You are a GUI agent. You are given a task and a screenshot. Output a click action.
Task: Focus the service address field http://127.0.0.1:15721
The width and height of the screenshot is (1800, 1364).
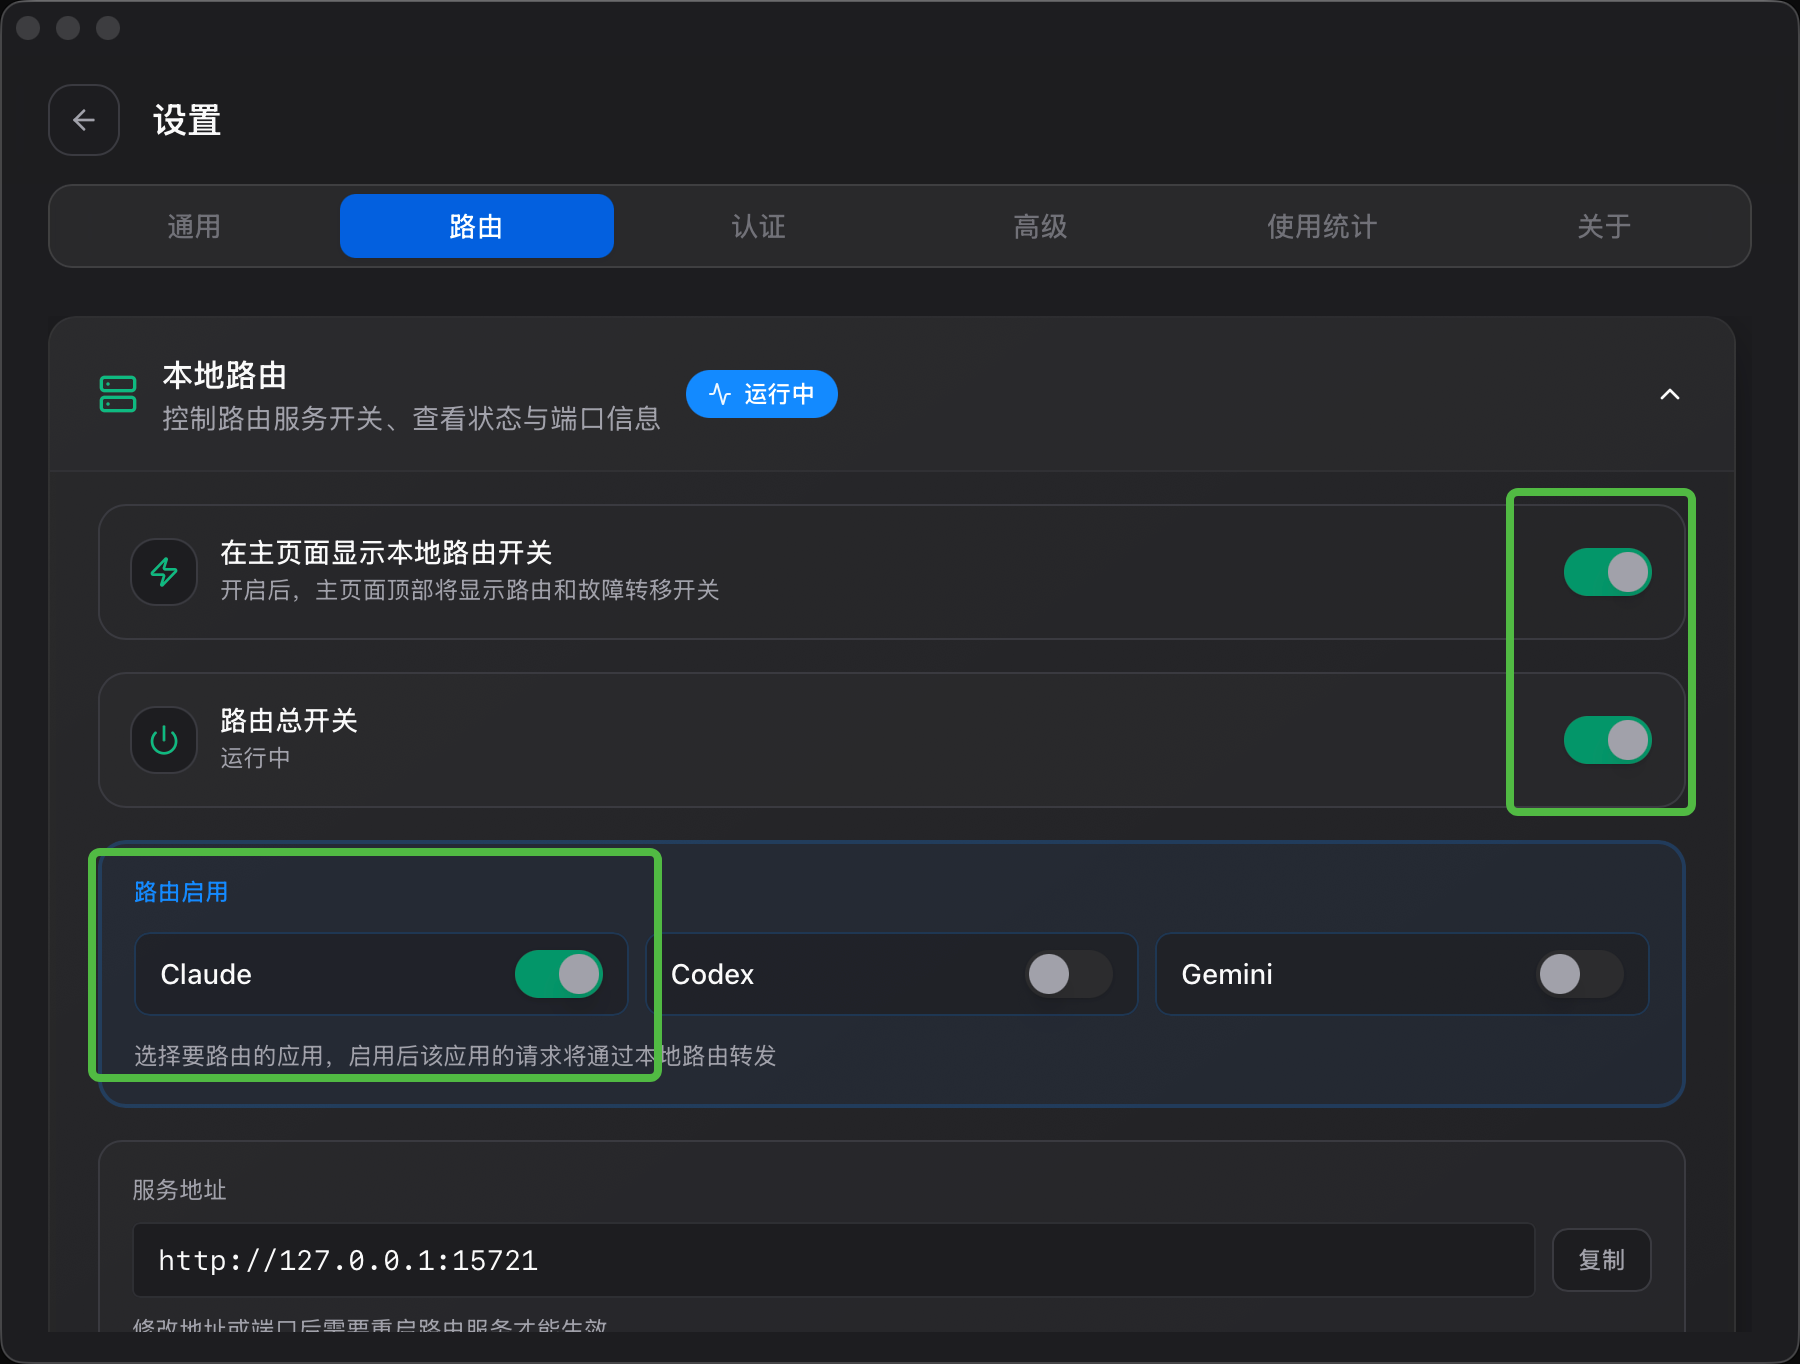[x=834, y=1260]
